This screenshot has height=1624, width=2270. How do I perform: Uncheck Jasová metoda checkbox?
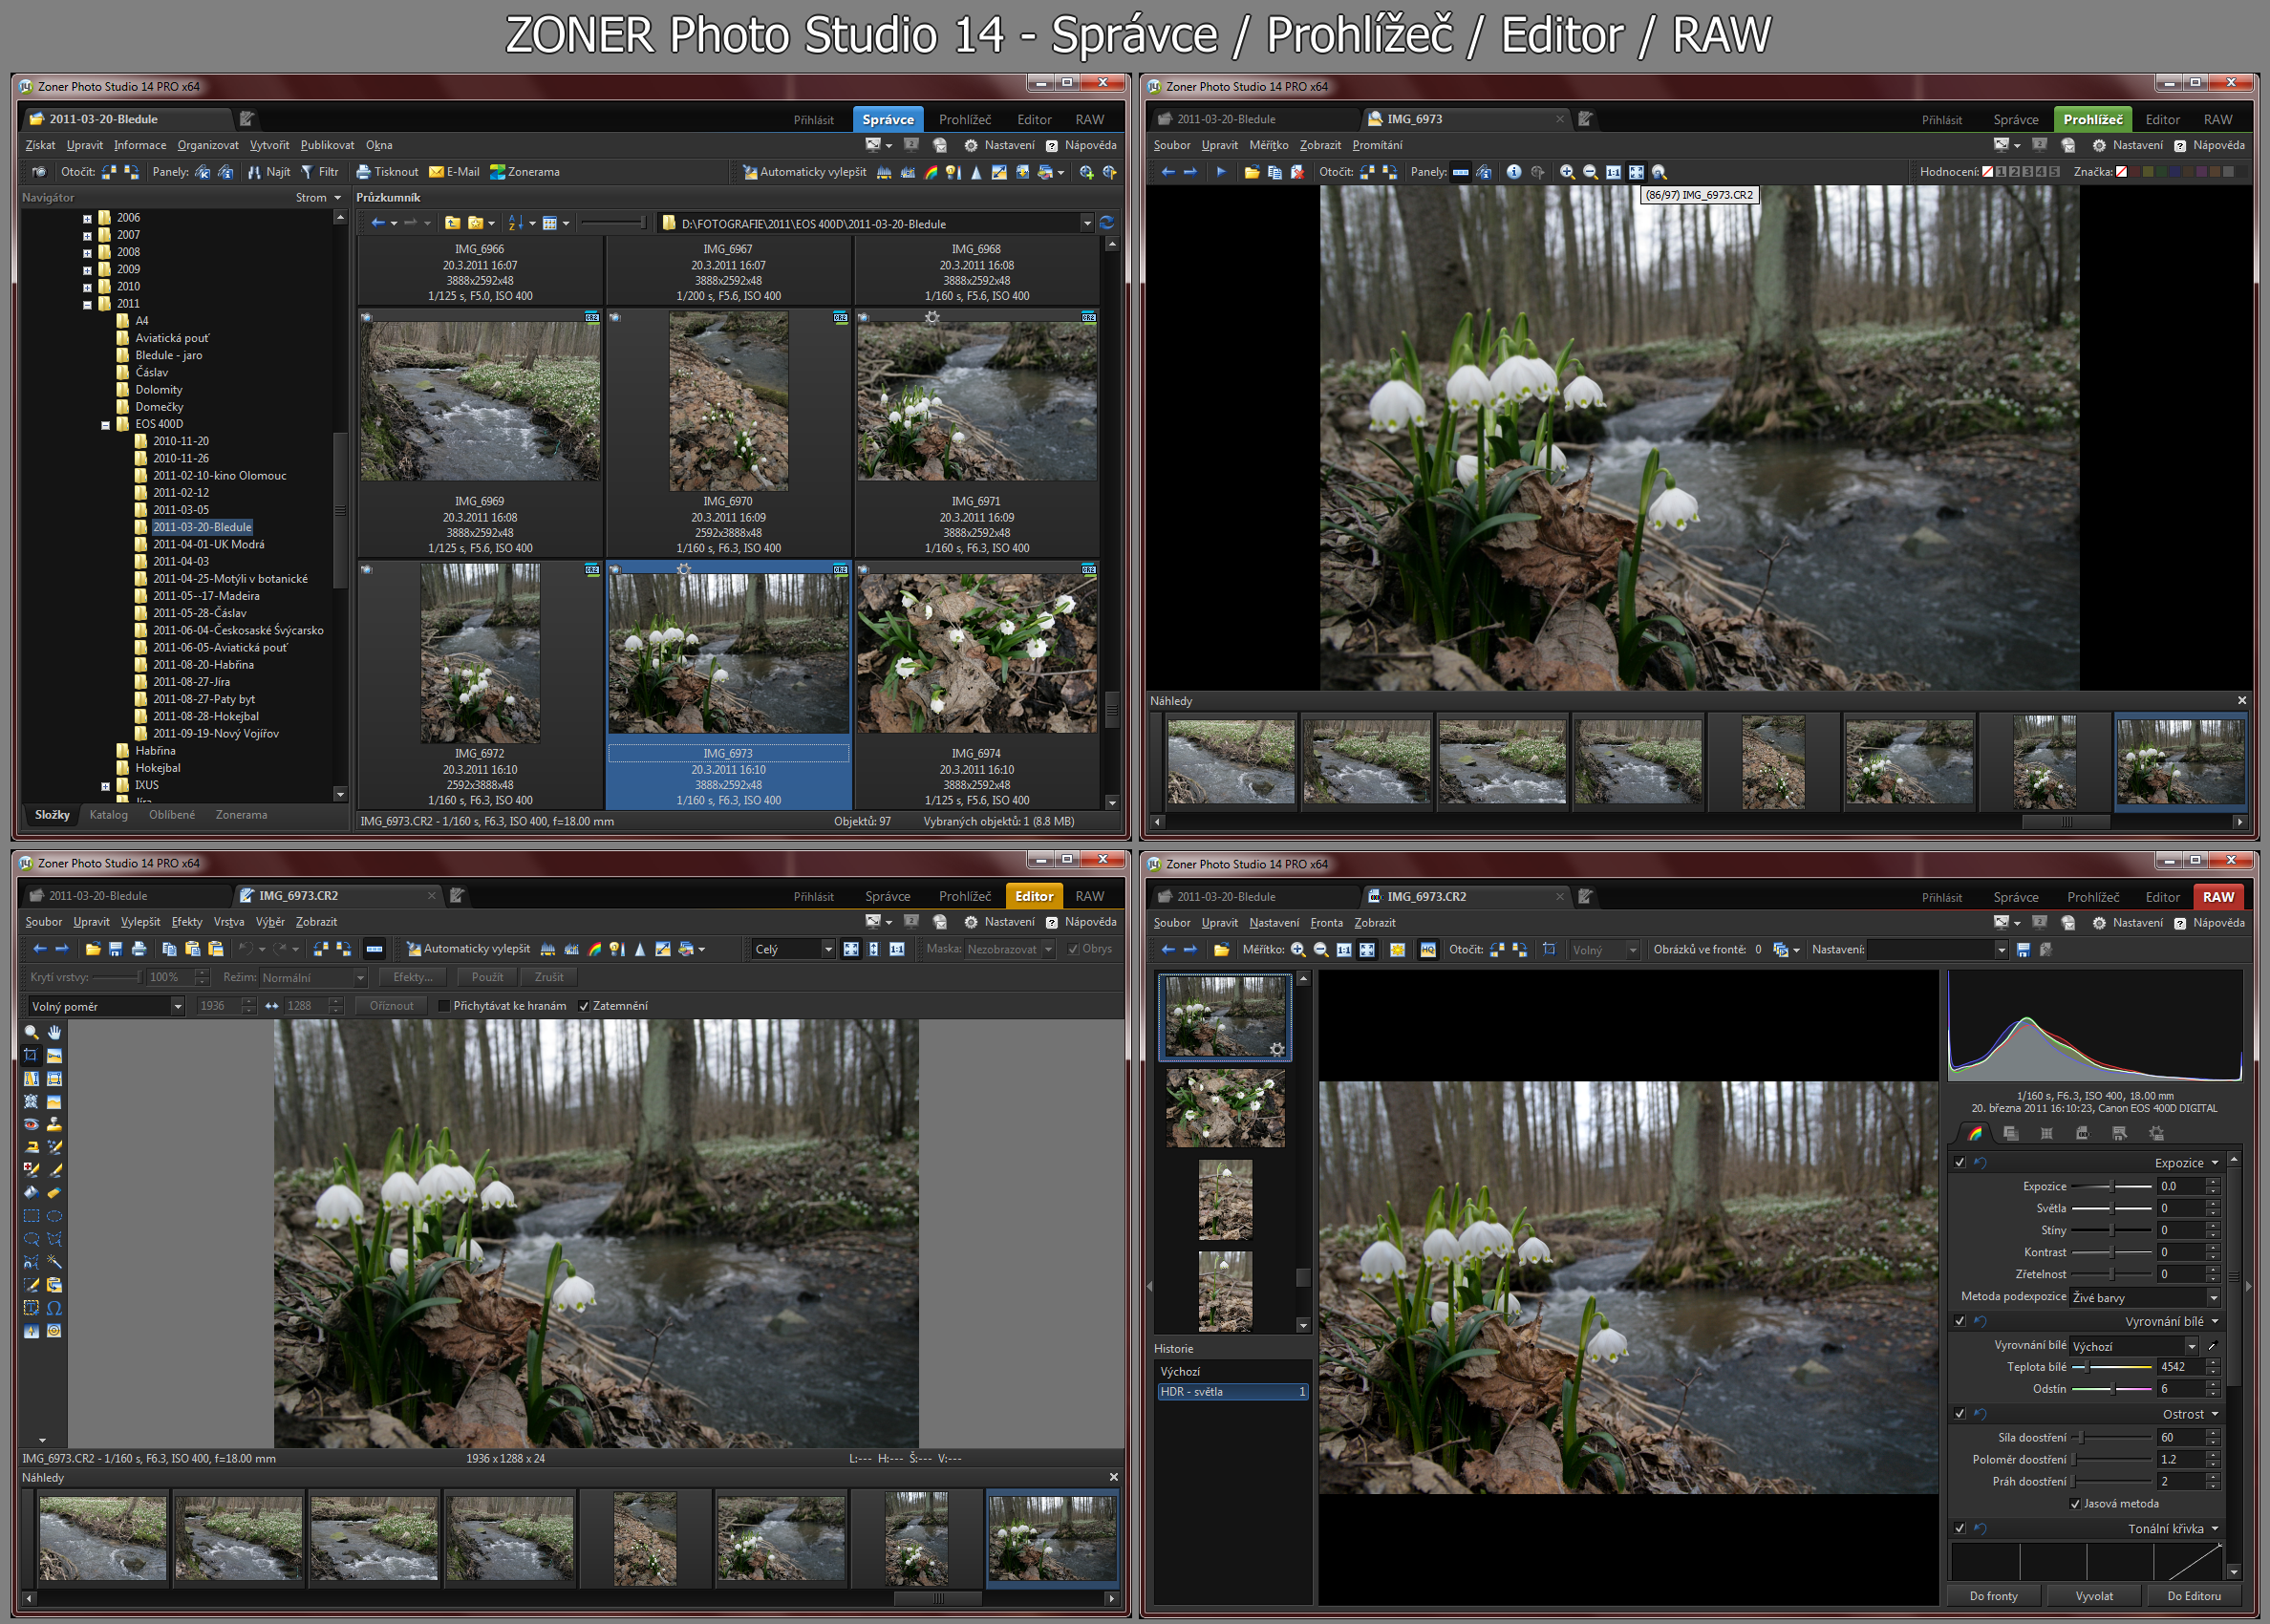[x=2075, y=1504]
